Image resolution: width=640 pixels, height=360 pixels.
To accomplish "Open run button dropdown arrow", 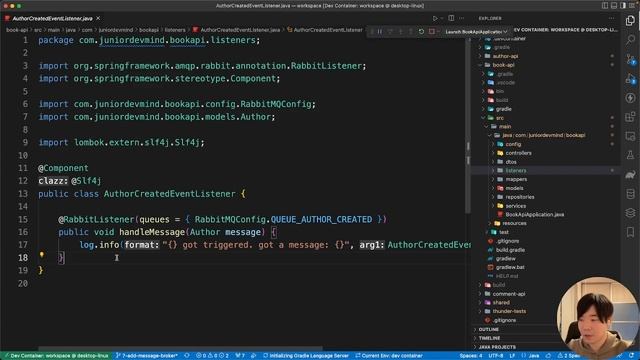I will pos(442,18).
